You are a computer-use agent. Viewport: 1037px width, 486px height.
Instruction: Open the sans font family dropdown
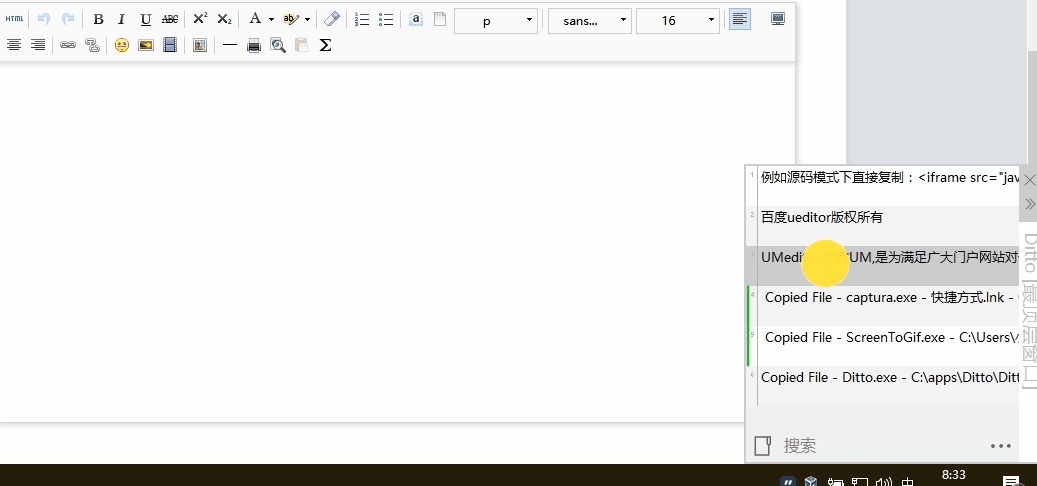click(589, 20)
